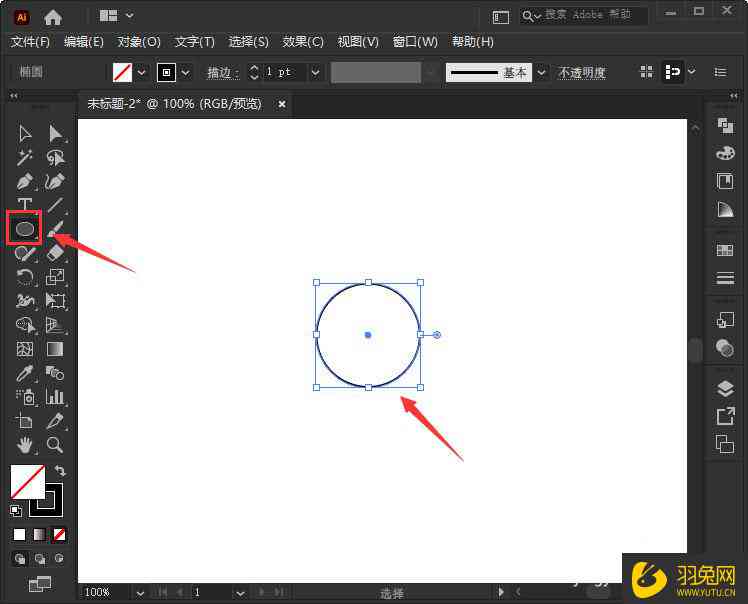
Task: Select the Eyedropper tool
Action: coord(25,373)
